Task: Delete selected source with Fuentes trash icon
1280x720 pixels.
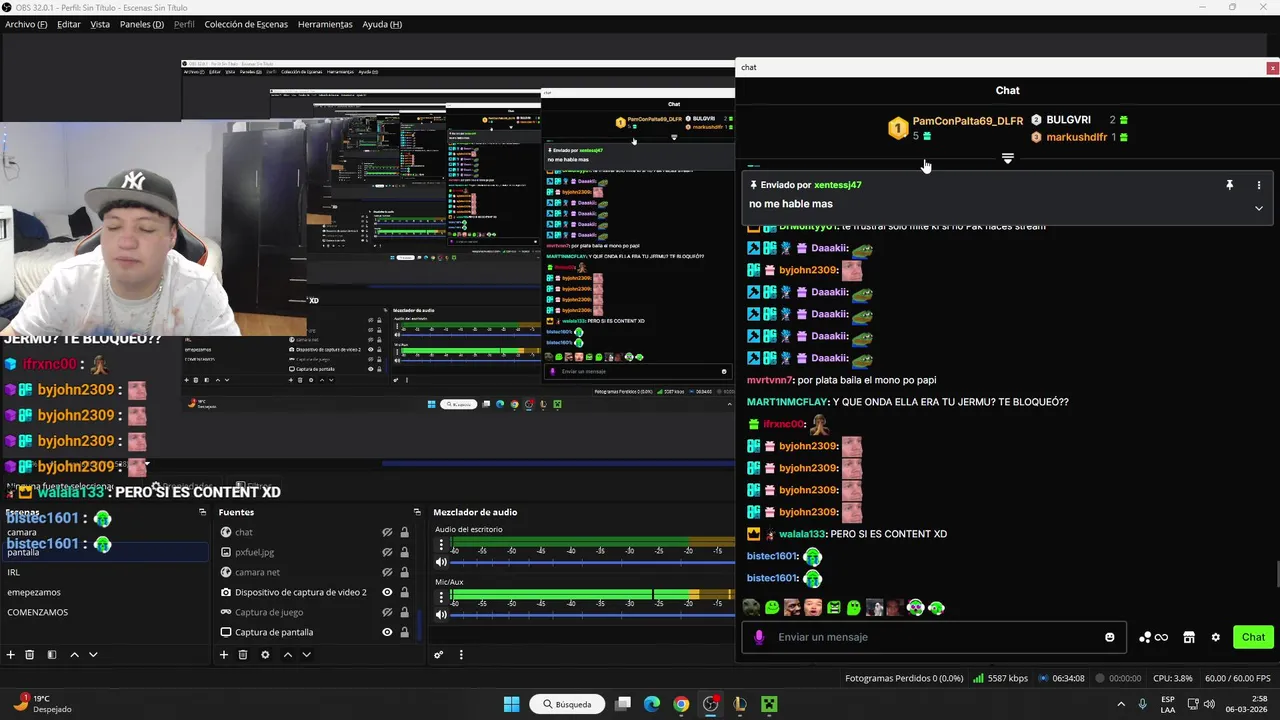Action: (243, 655)
